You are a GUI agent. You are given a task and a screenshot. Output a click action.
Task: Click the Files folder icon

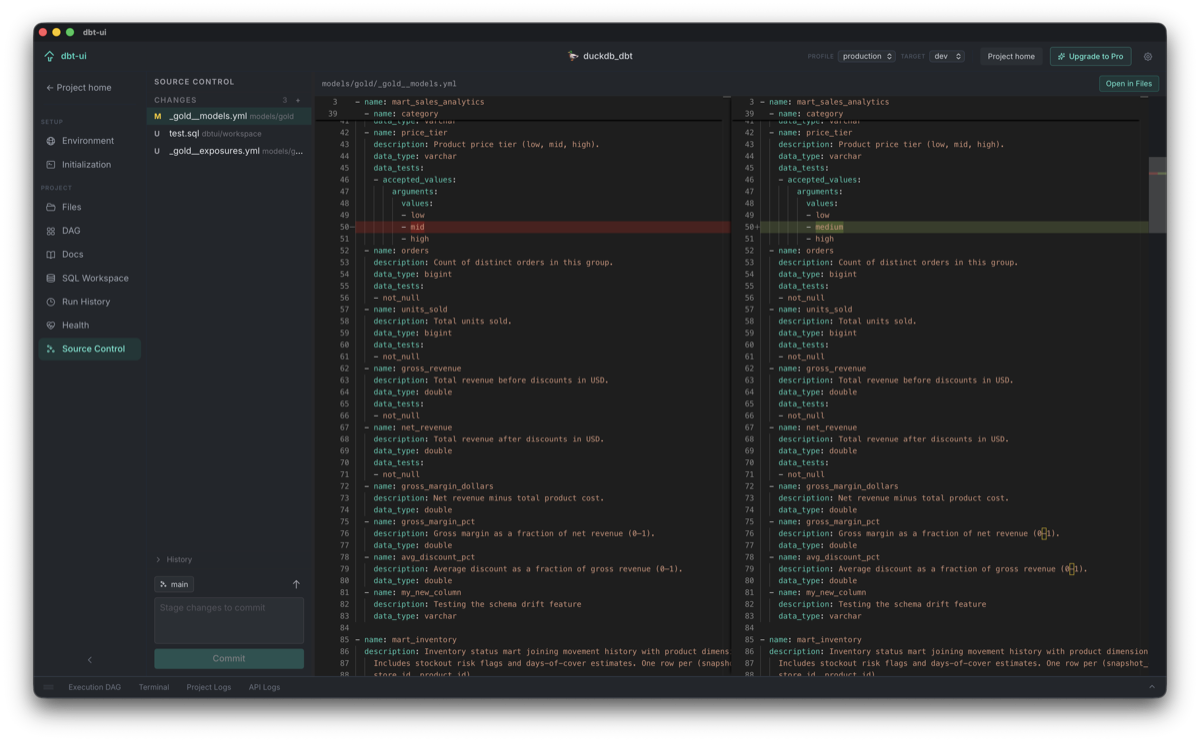coord(51,207)
